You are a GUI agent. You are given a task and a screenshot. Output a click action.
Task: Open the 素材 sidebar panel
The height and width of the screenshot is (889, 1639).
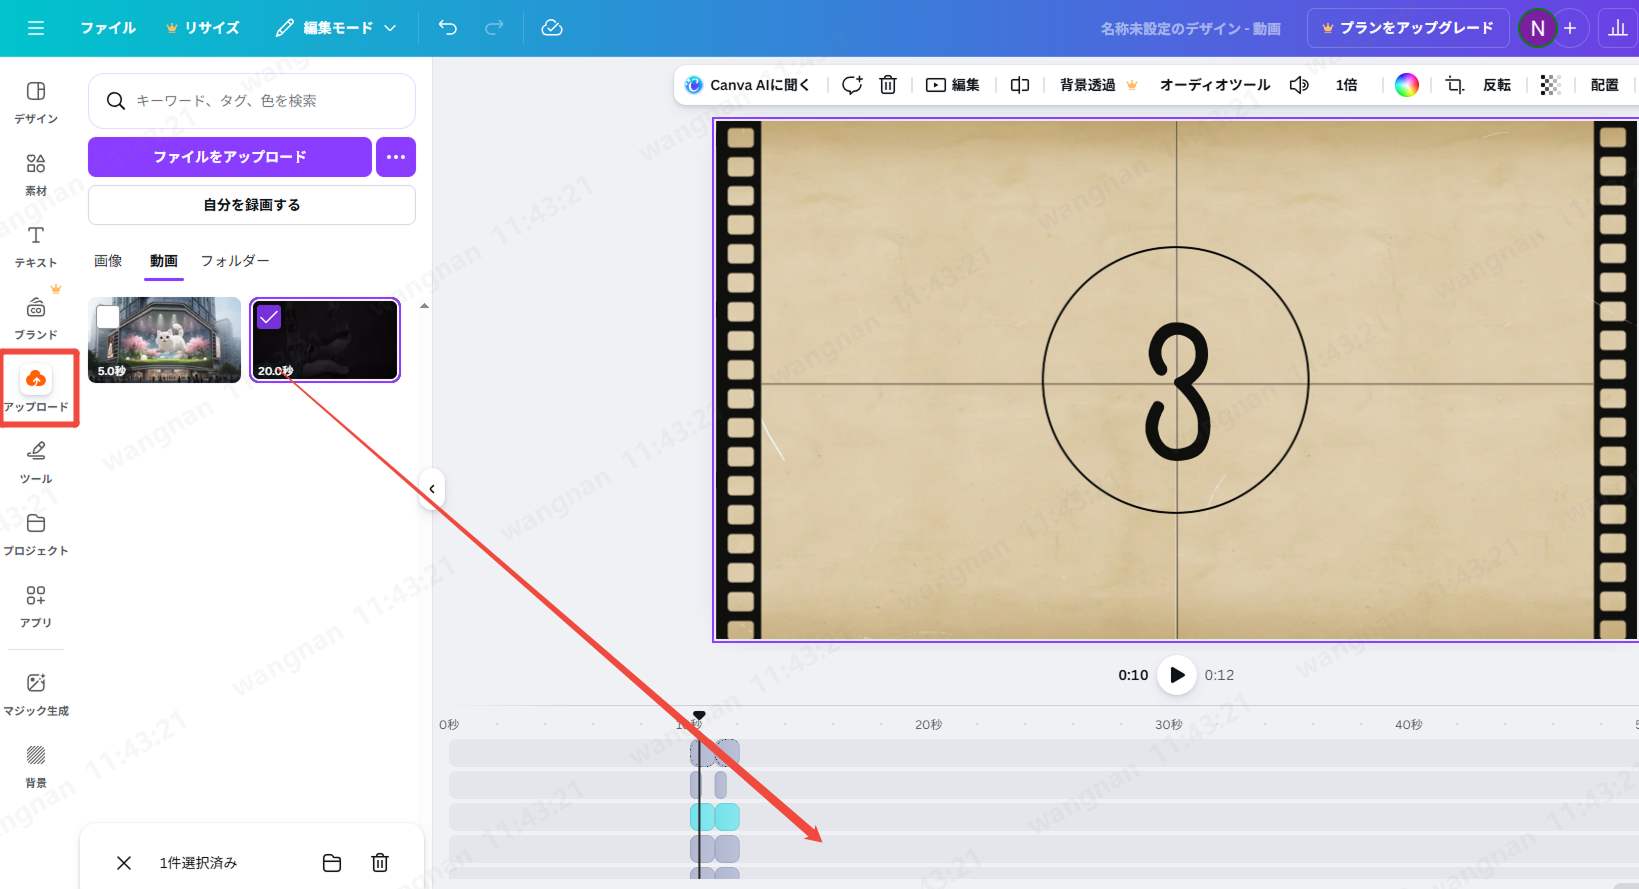coord(36,174)
